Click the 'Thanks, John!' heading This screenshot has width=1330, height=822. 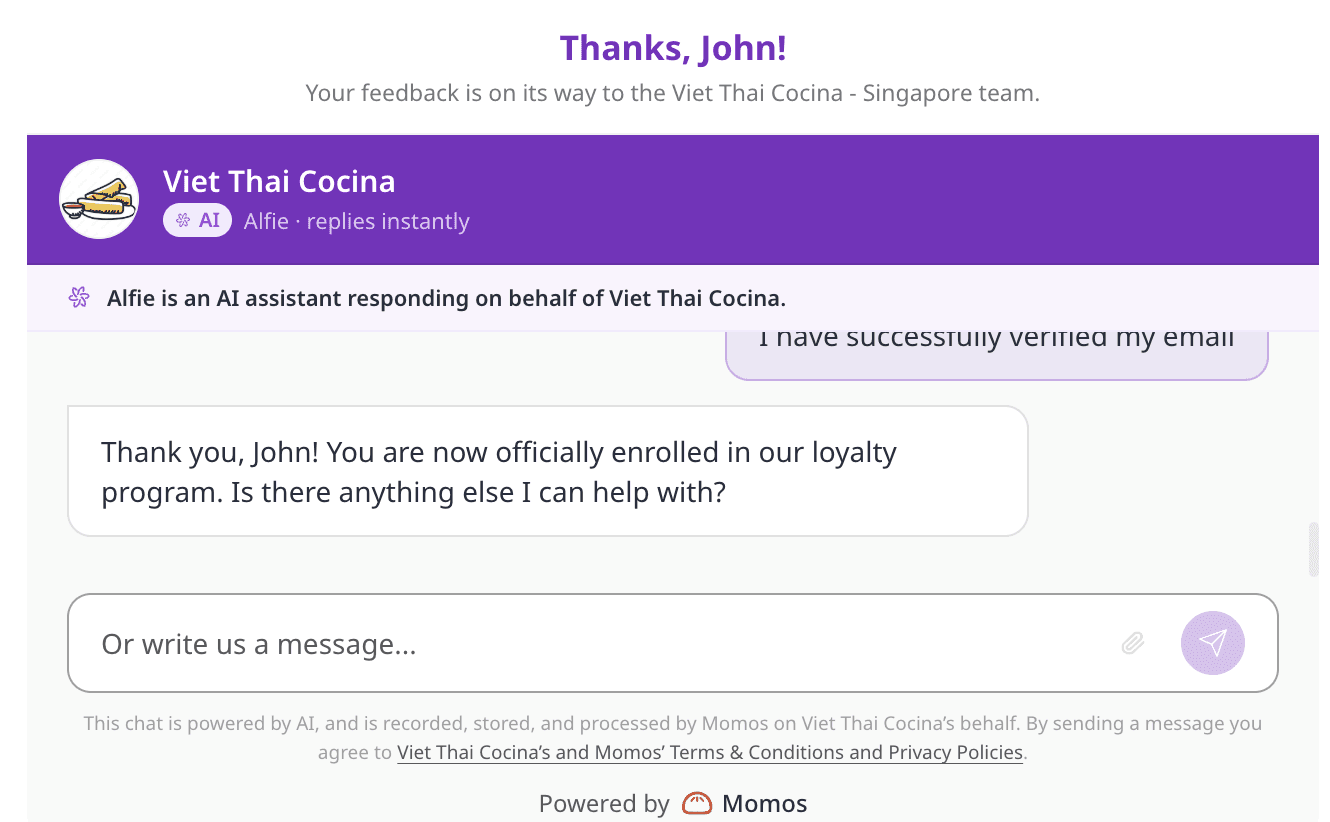[x=673, y=48]
